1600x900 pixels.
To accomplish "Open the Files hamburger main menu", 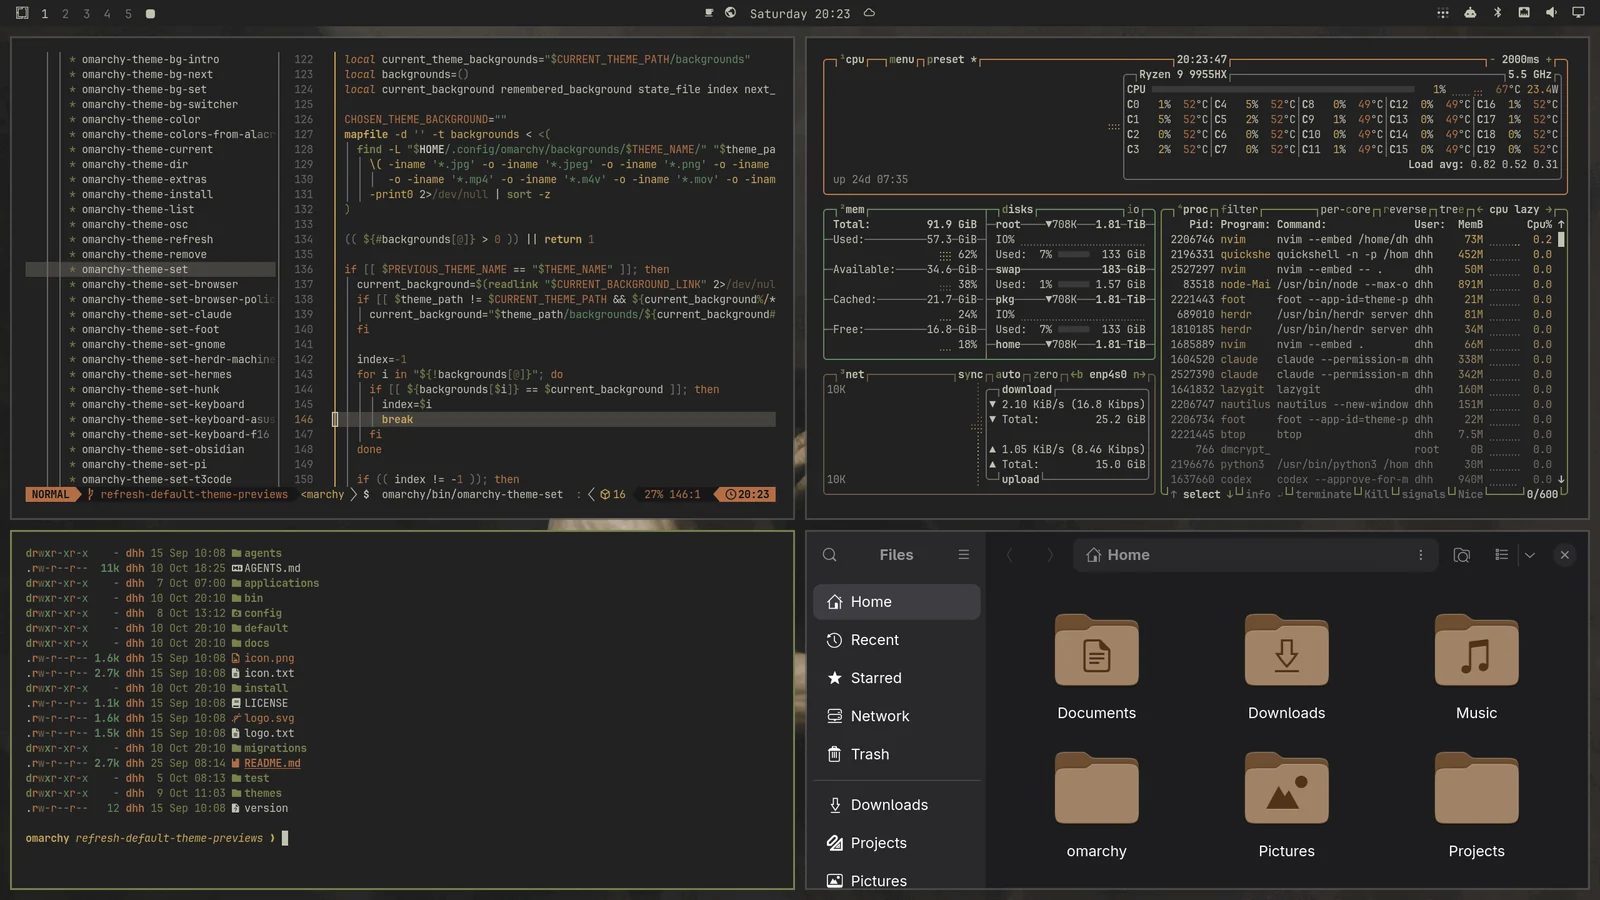I will click(964, 555).
